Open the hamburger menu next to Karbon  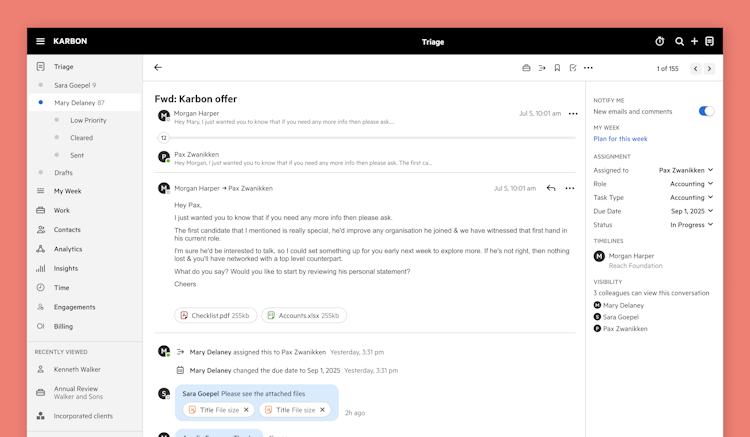[40, 41]
